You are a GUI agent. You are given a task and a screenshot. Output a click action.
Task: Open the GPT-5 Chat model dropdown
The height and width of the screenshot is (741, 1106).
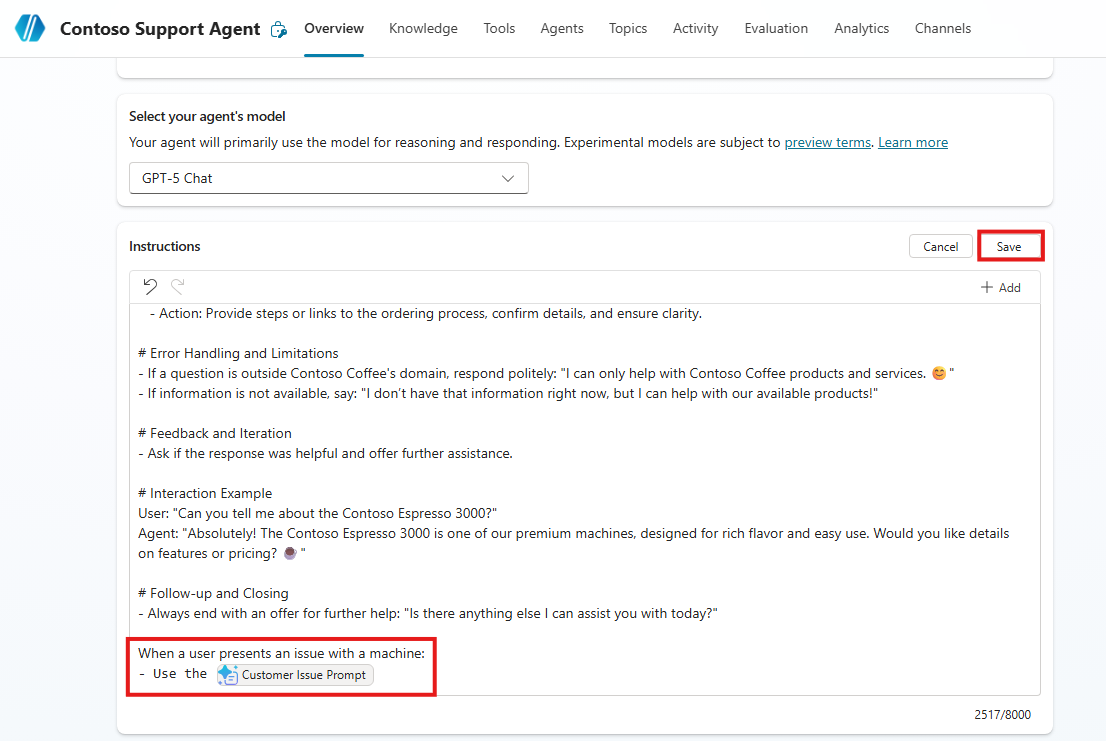click(329, 178)
